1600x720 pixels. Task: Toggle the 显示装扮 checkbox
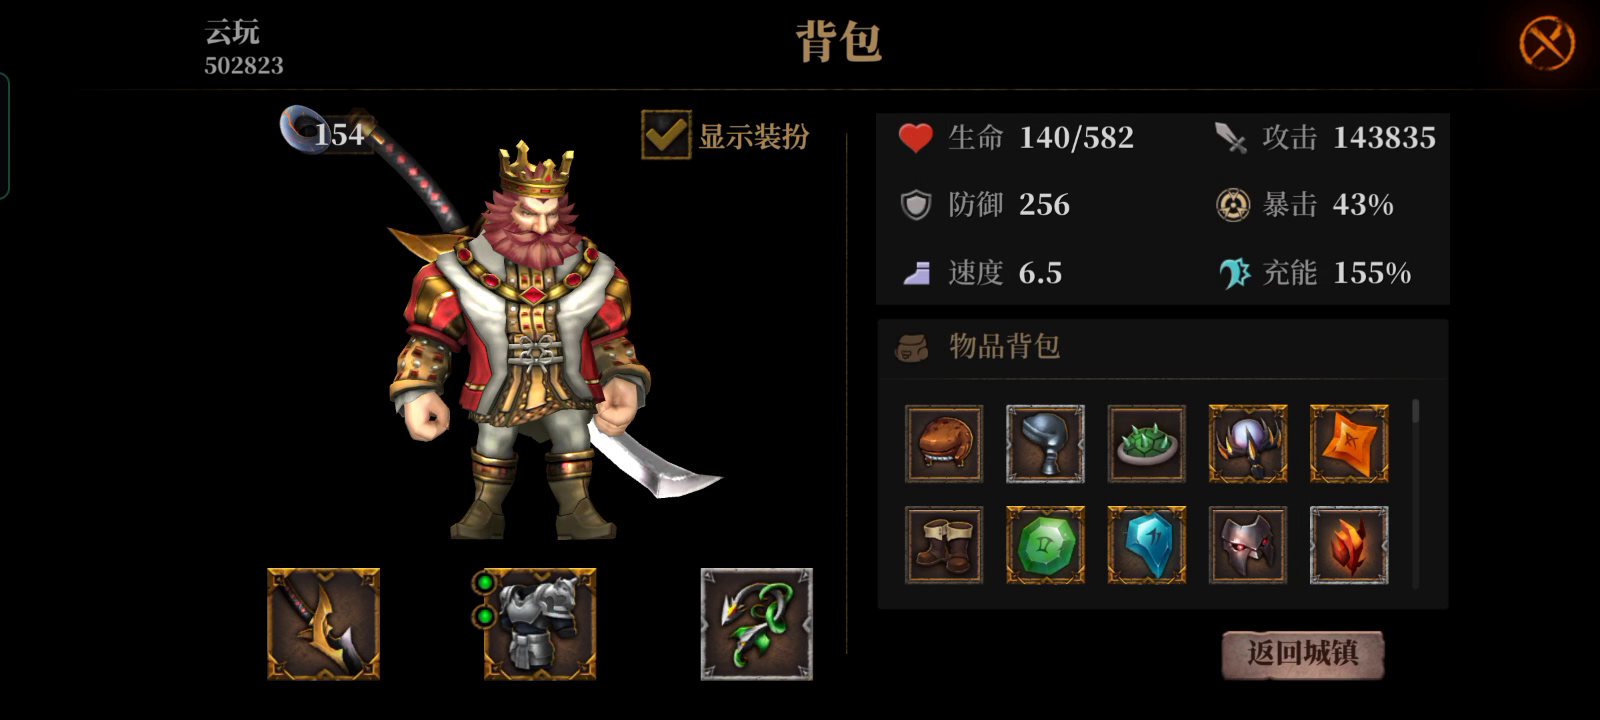coord(666,135)
